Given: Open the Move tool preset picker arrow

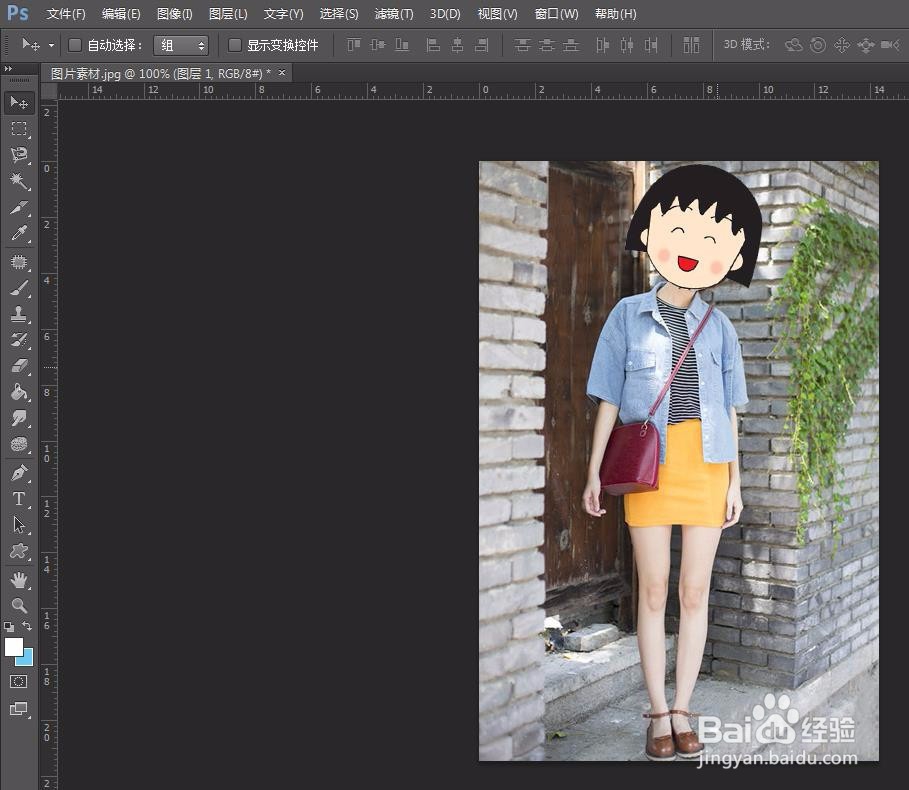Looking at the screenshot, I should tap(52, 45).
